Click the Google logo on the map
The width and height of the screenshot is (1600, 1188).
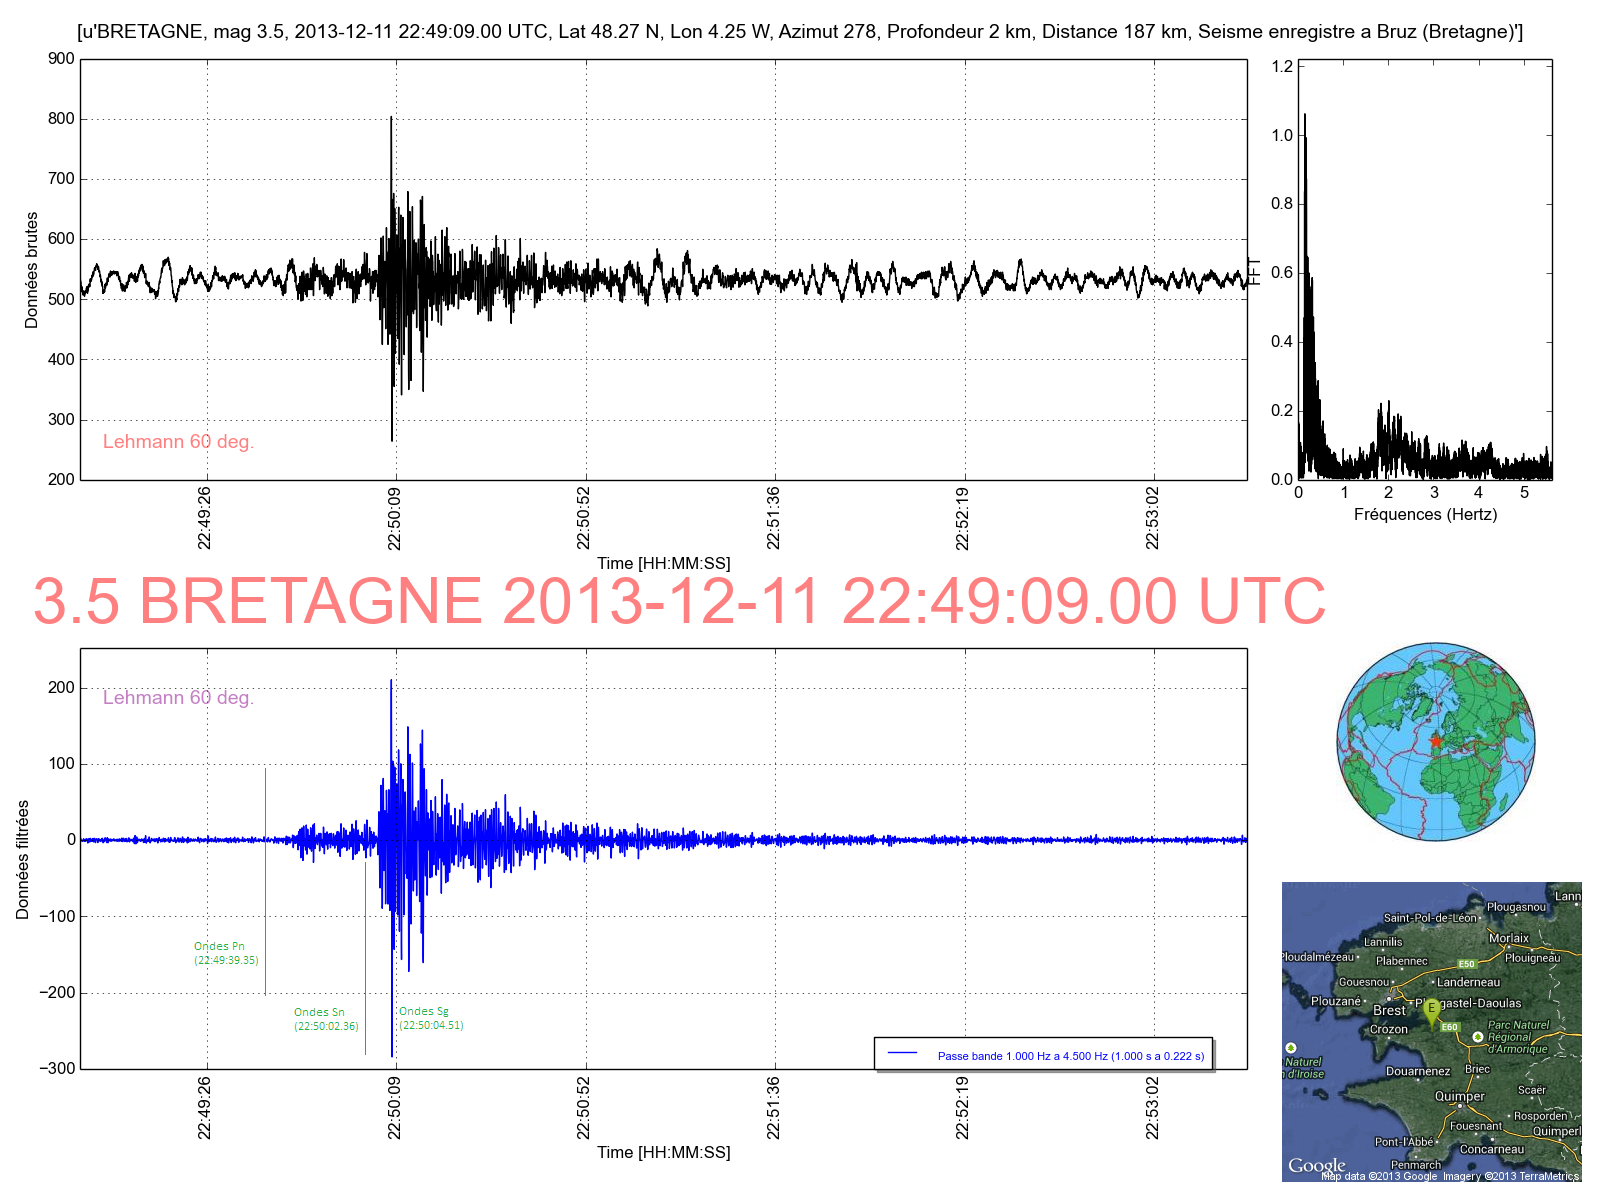pyautogui.click(x=1316, y=1166)
